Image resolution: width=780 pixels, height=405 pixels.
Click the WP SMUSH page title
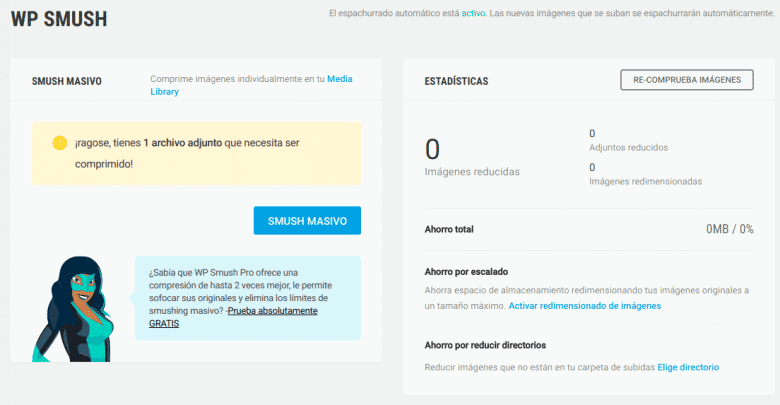point(59,19)
